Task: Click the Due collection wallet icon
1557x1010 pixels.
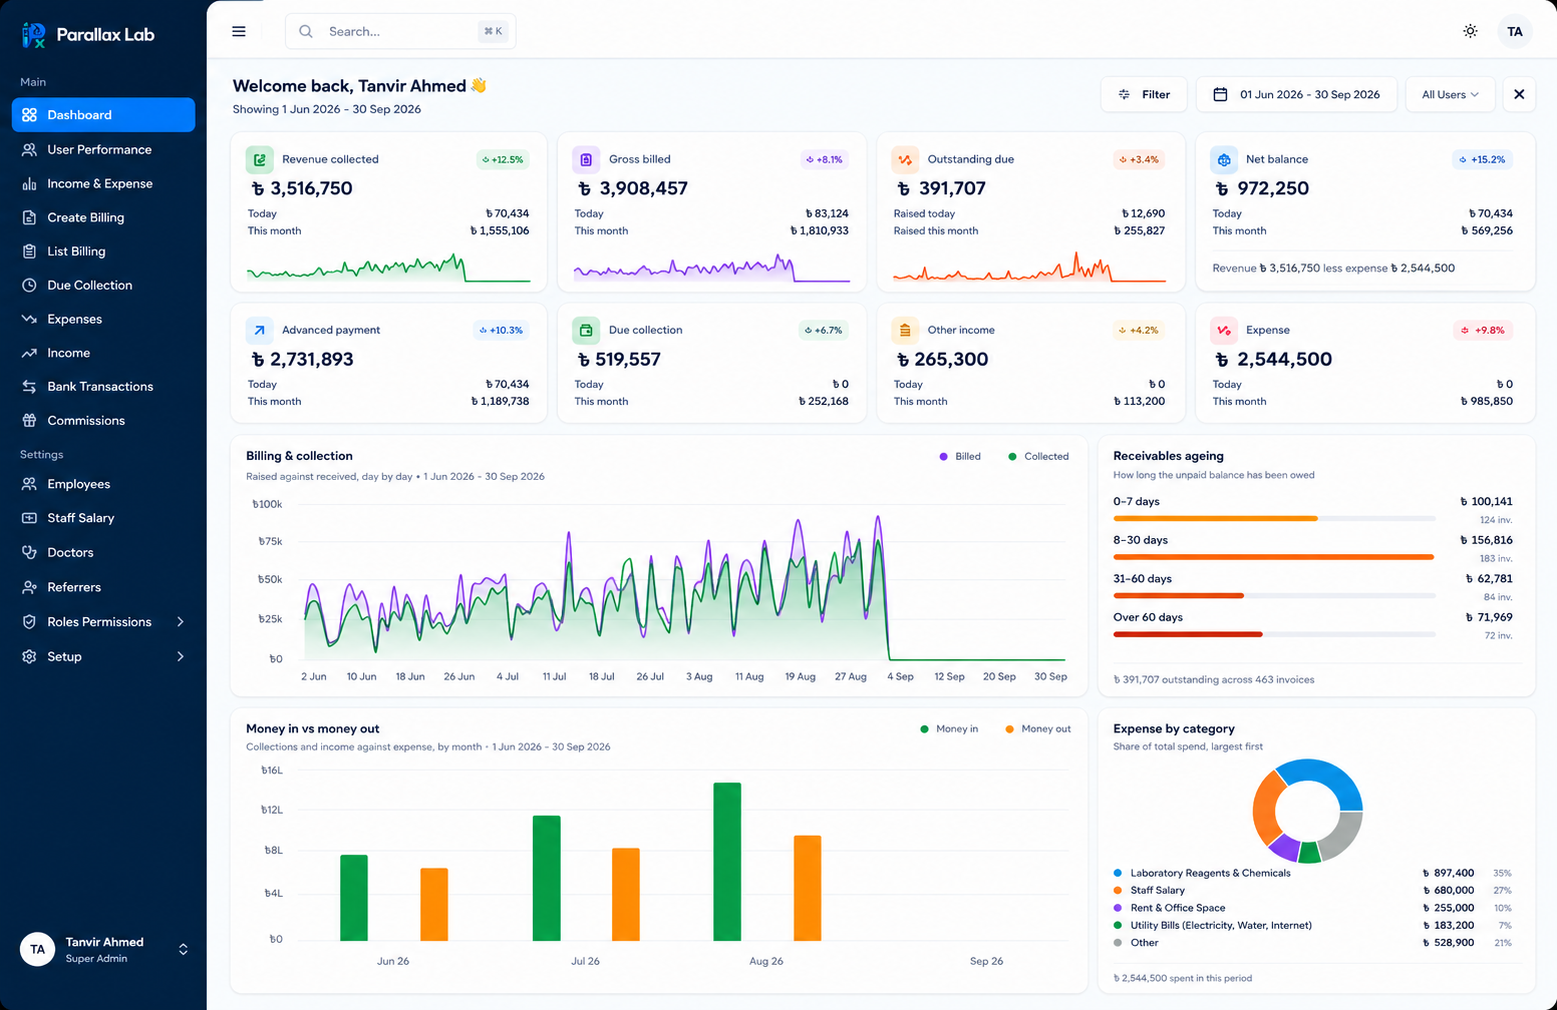Action: click(x=586, y=330)
